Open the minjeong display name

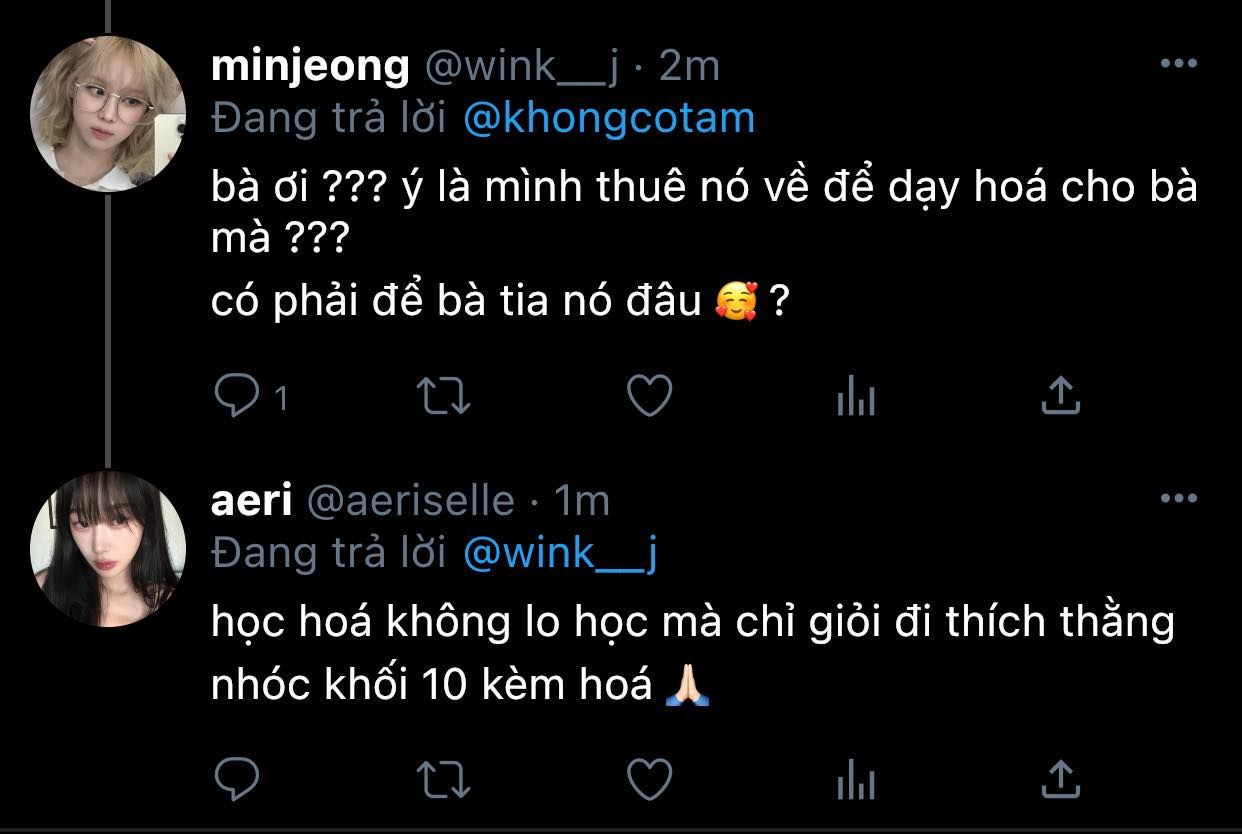tap(310, 66)
